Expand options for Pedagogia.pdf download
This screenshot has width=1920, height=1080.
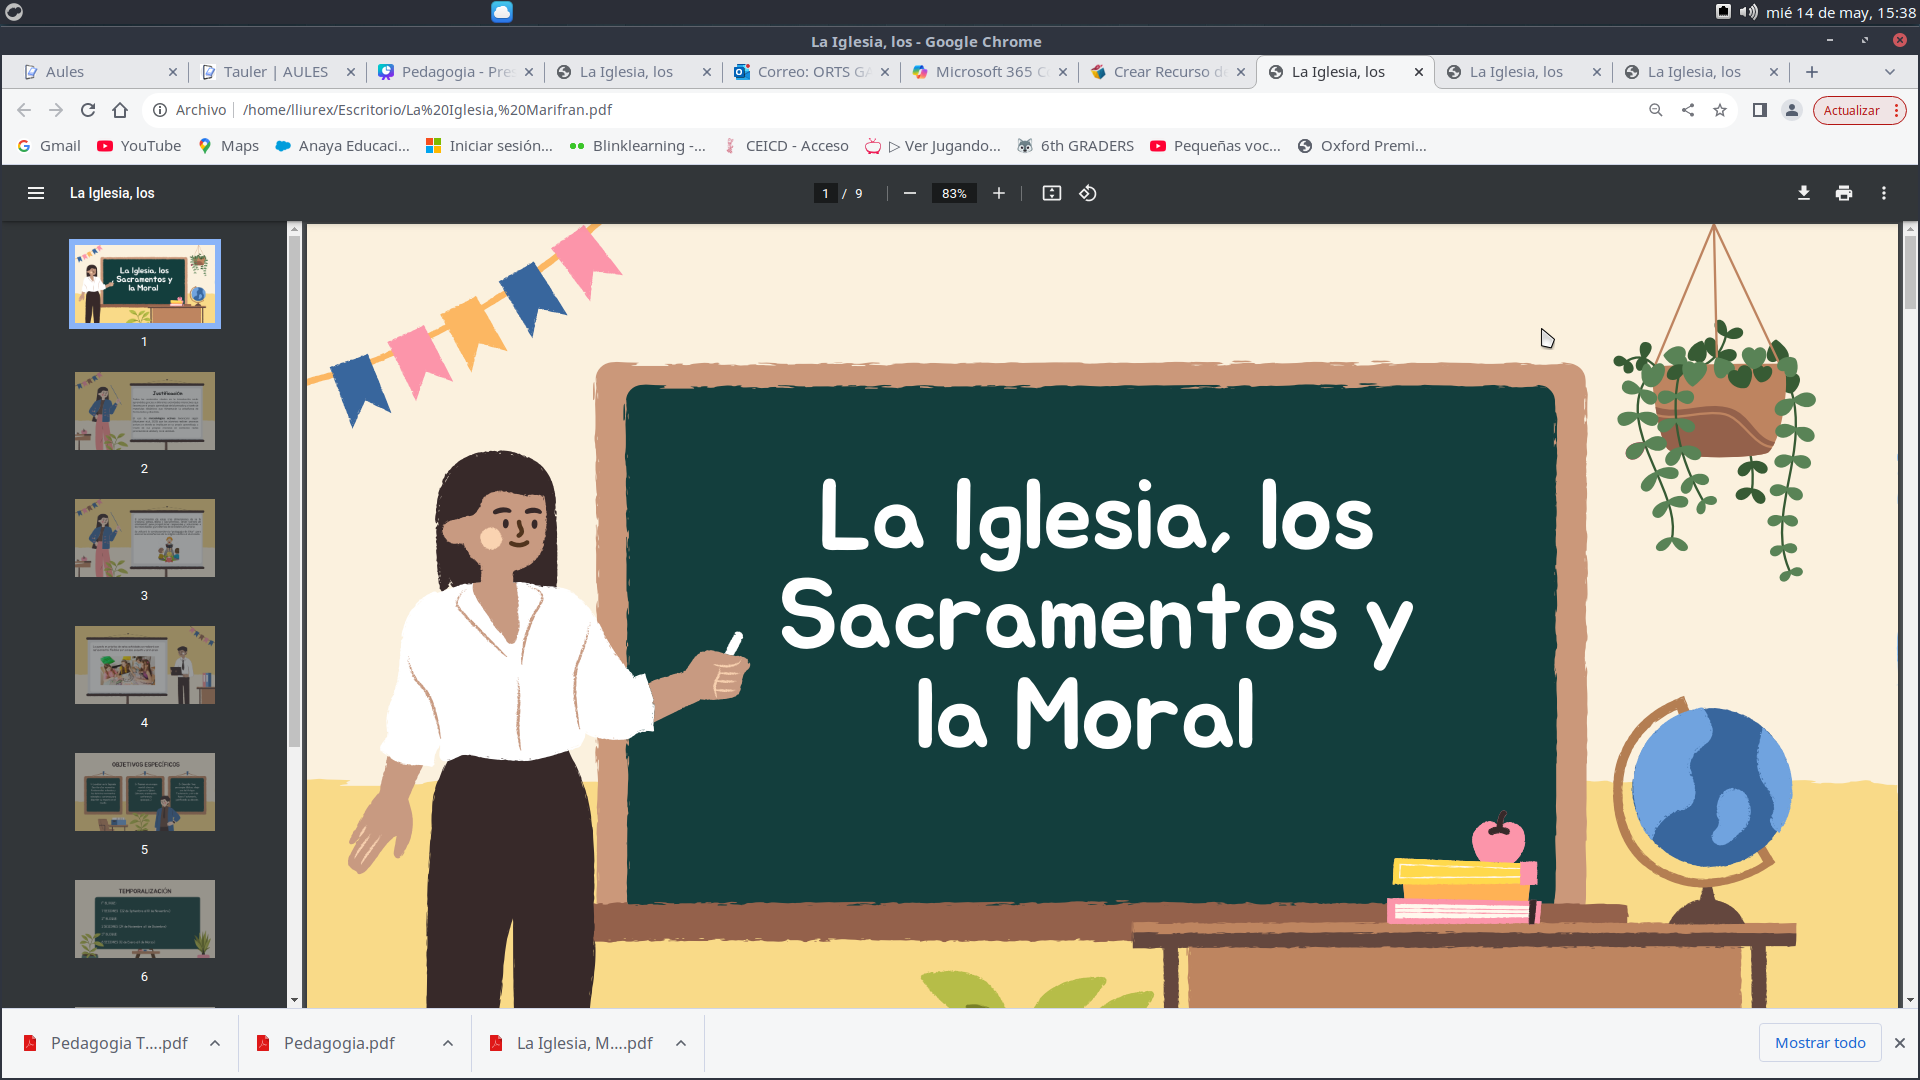tap(448, 1043)
